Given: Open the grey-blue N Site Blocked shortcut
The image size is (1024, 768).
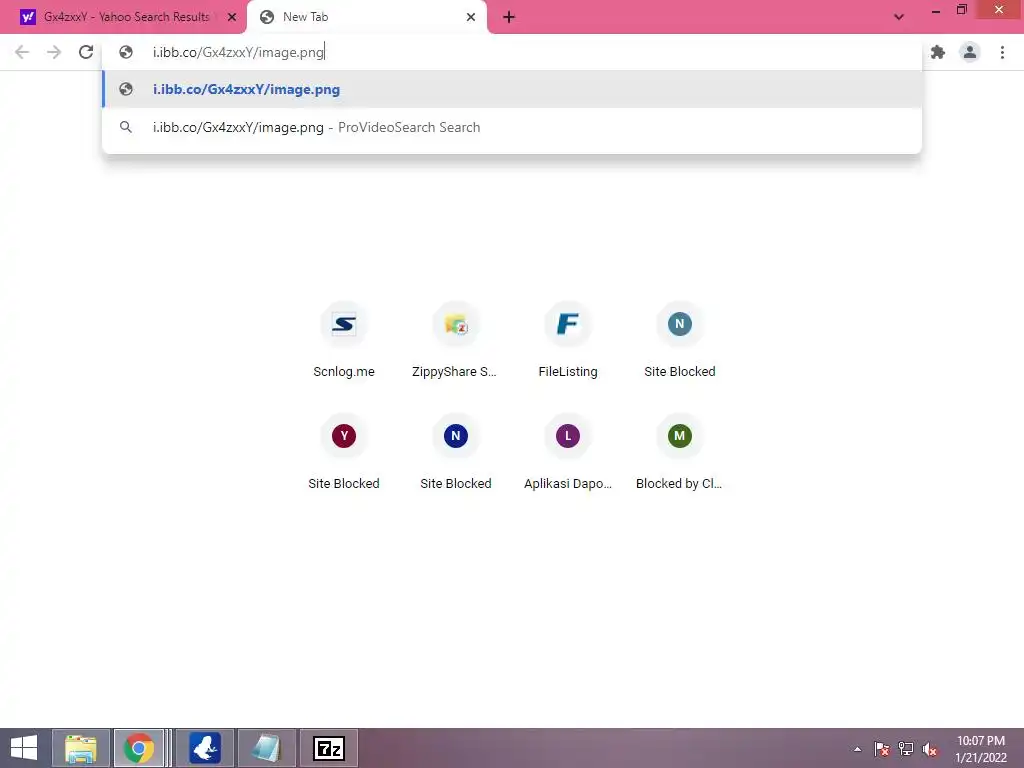Looking at the screenshot, I should [x=679, y=342].
